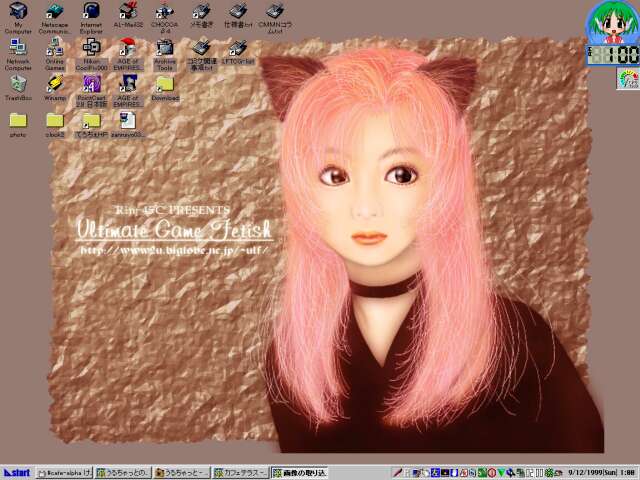Open the Download folder on the desktop

pos(165,84)
